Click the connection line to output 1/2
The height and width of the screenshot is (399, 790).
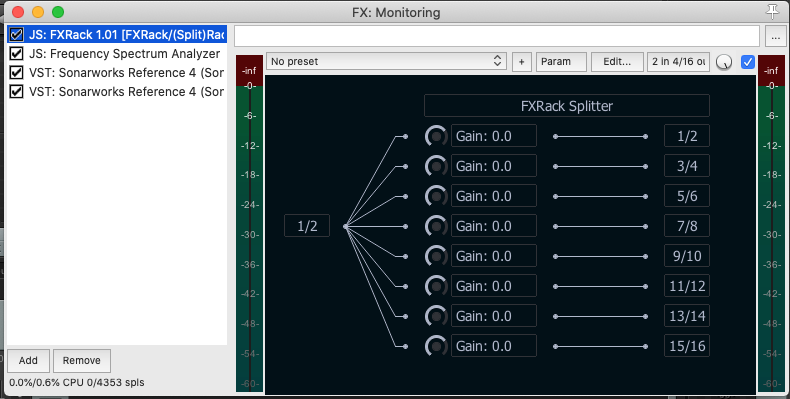(601, 137)
